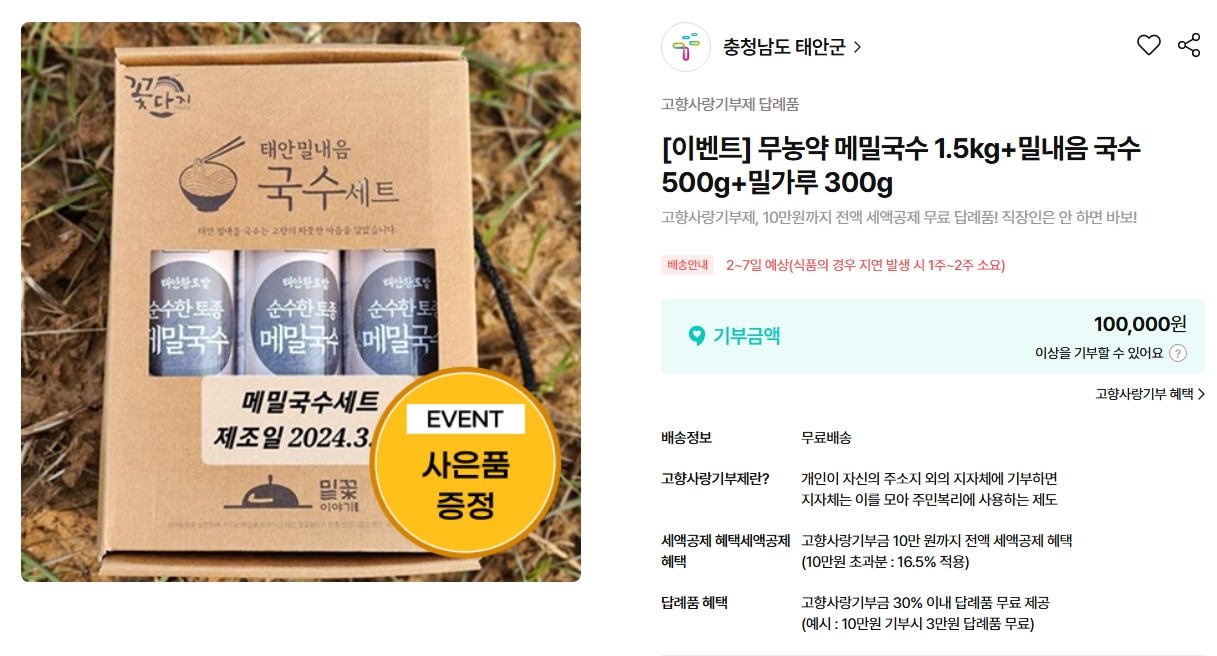
Task: Click the 답례품 혜택 row label
Action: [x=694, y=603]
